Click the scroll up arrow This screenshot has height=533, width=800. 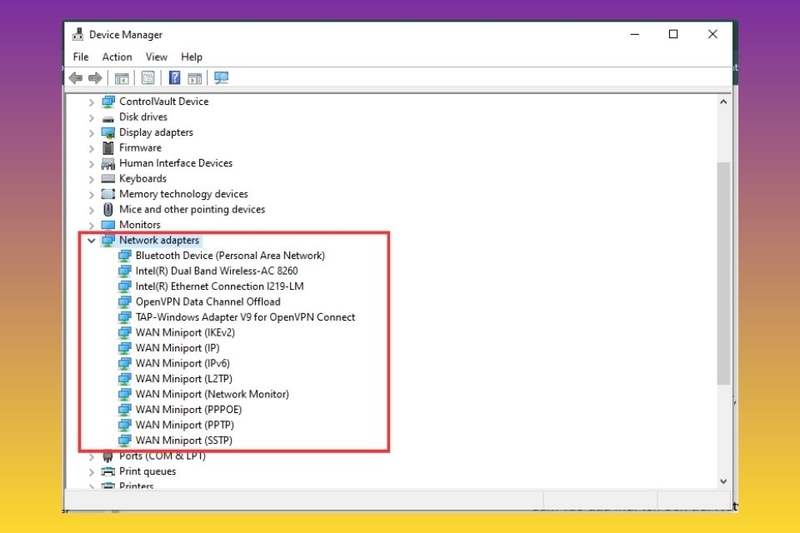[723, 101]
